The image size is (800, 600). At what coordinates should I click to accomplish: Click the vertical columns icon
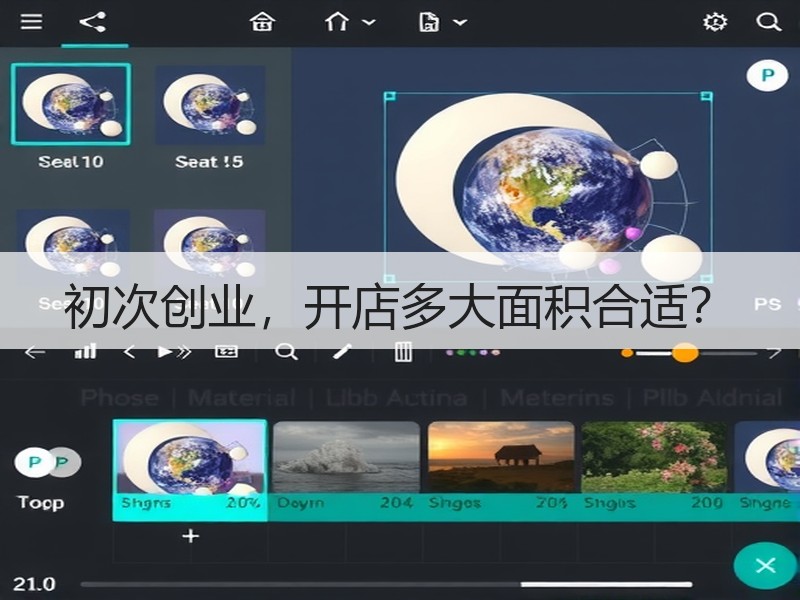click(x=403, y=352)
